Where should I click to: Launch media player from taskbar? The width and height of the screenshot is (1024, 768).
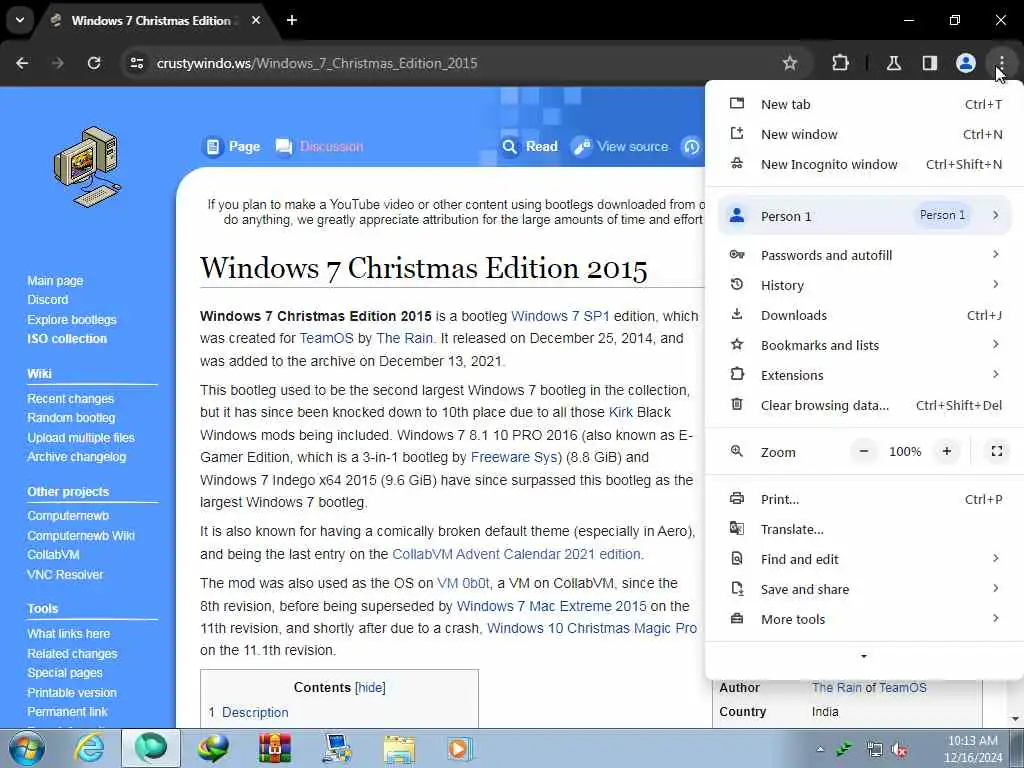click(459, 748)
